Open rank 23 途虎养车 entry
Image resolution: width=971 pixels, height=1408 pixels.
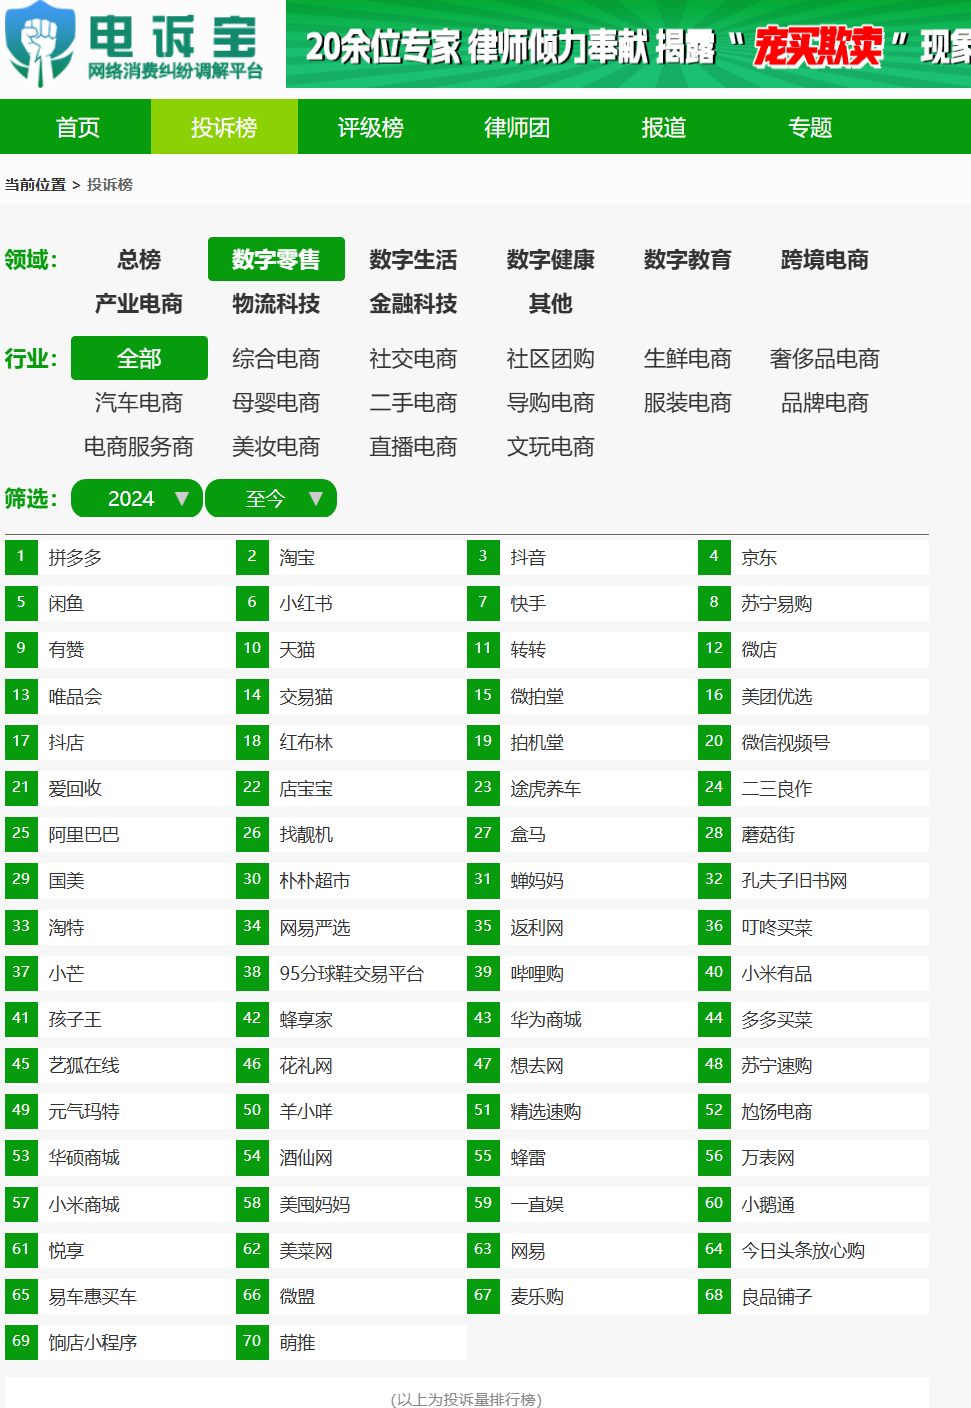582,789
